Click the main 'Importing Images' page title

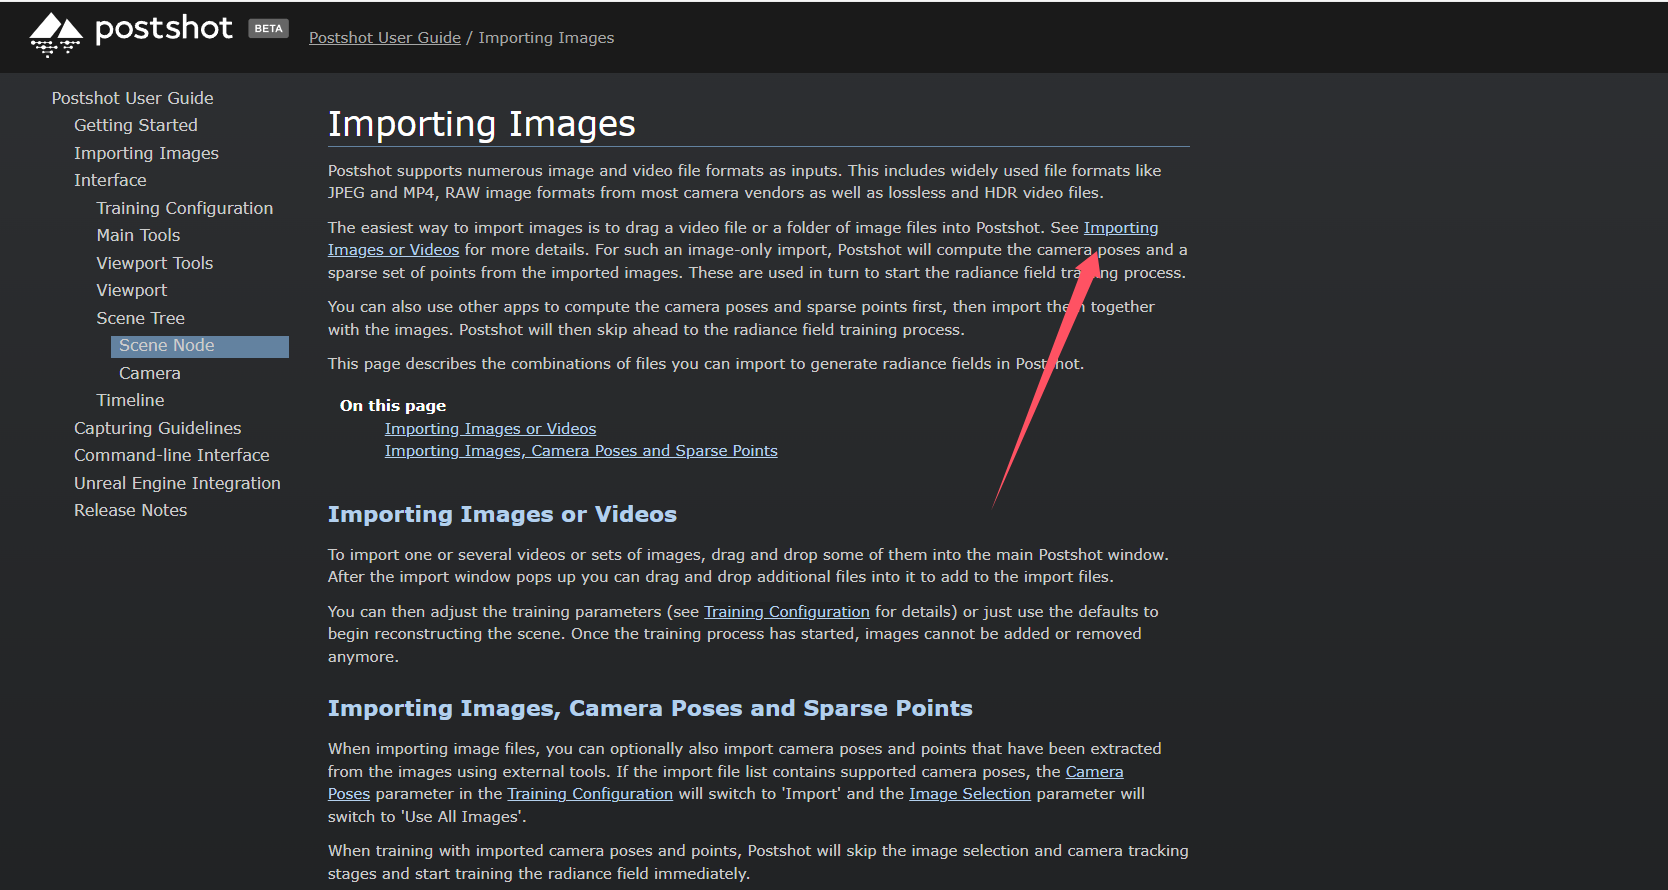pyautogui.click(x=482, y=124)
